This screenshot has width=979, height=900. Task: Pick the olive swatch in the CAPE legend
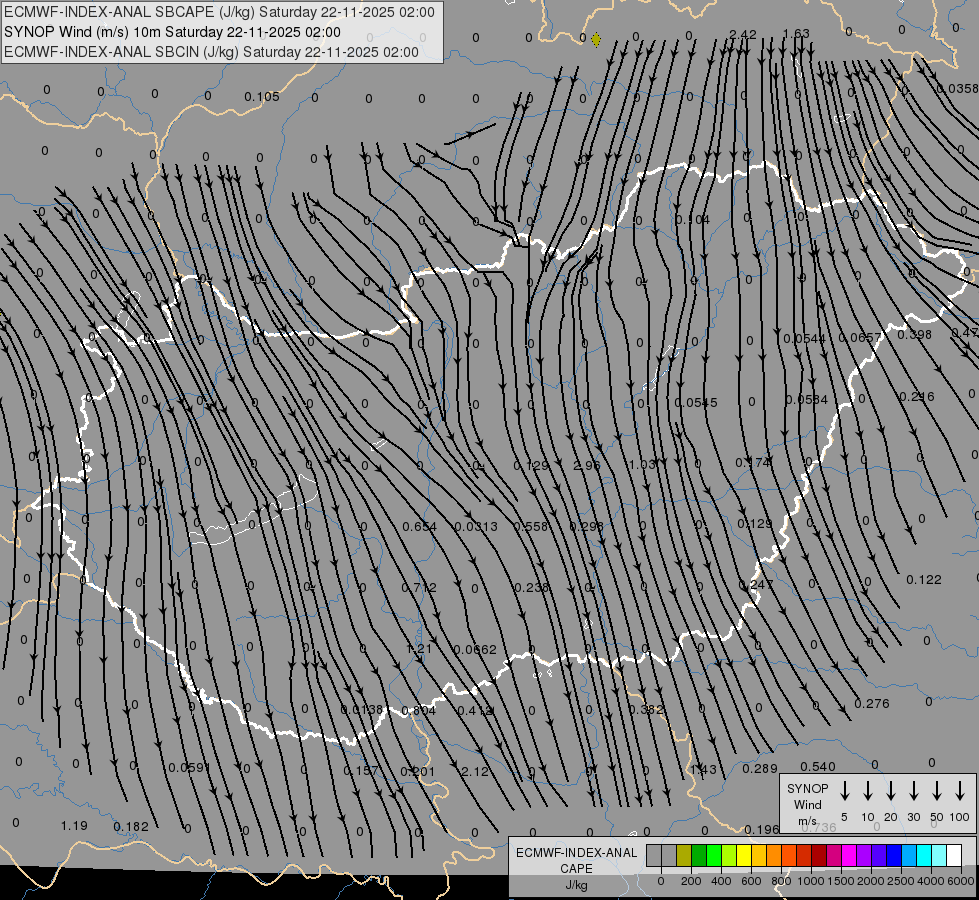coord(684,855)
